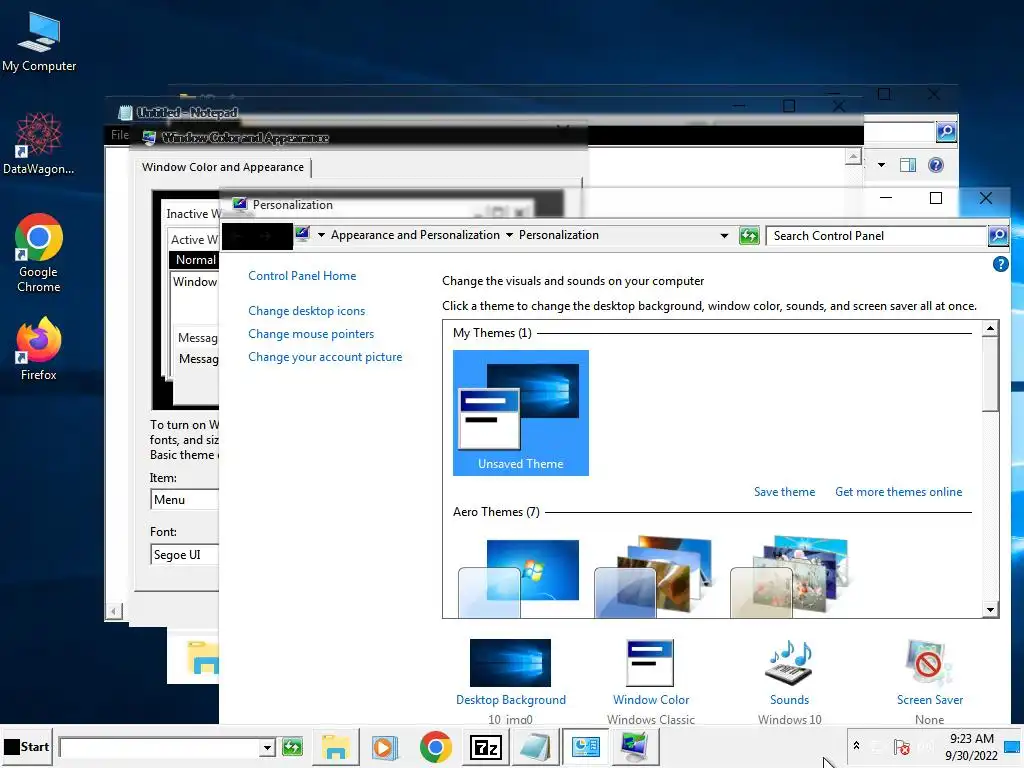Click the Save theme link
1024x768 pixels.
[x=784, y=492]
